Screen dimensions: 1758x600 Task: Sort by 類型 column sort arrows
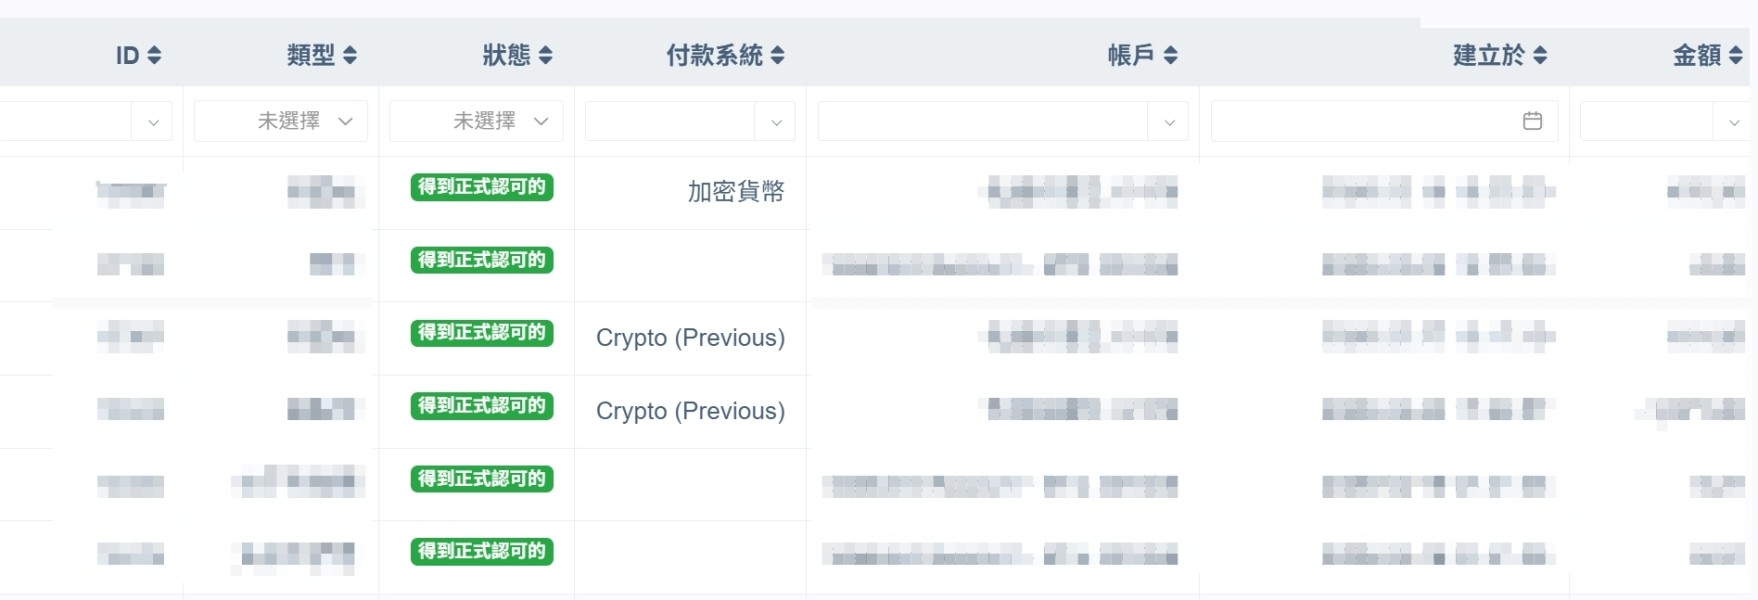(350, 56)
